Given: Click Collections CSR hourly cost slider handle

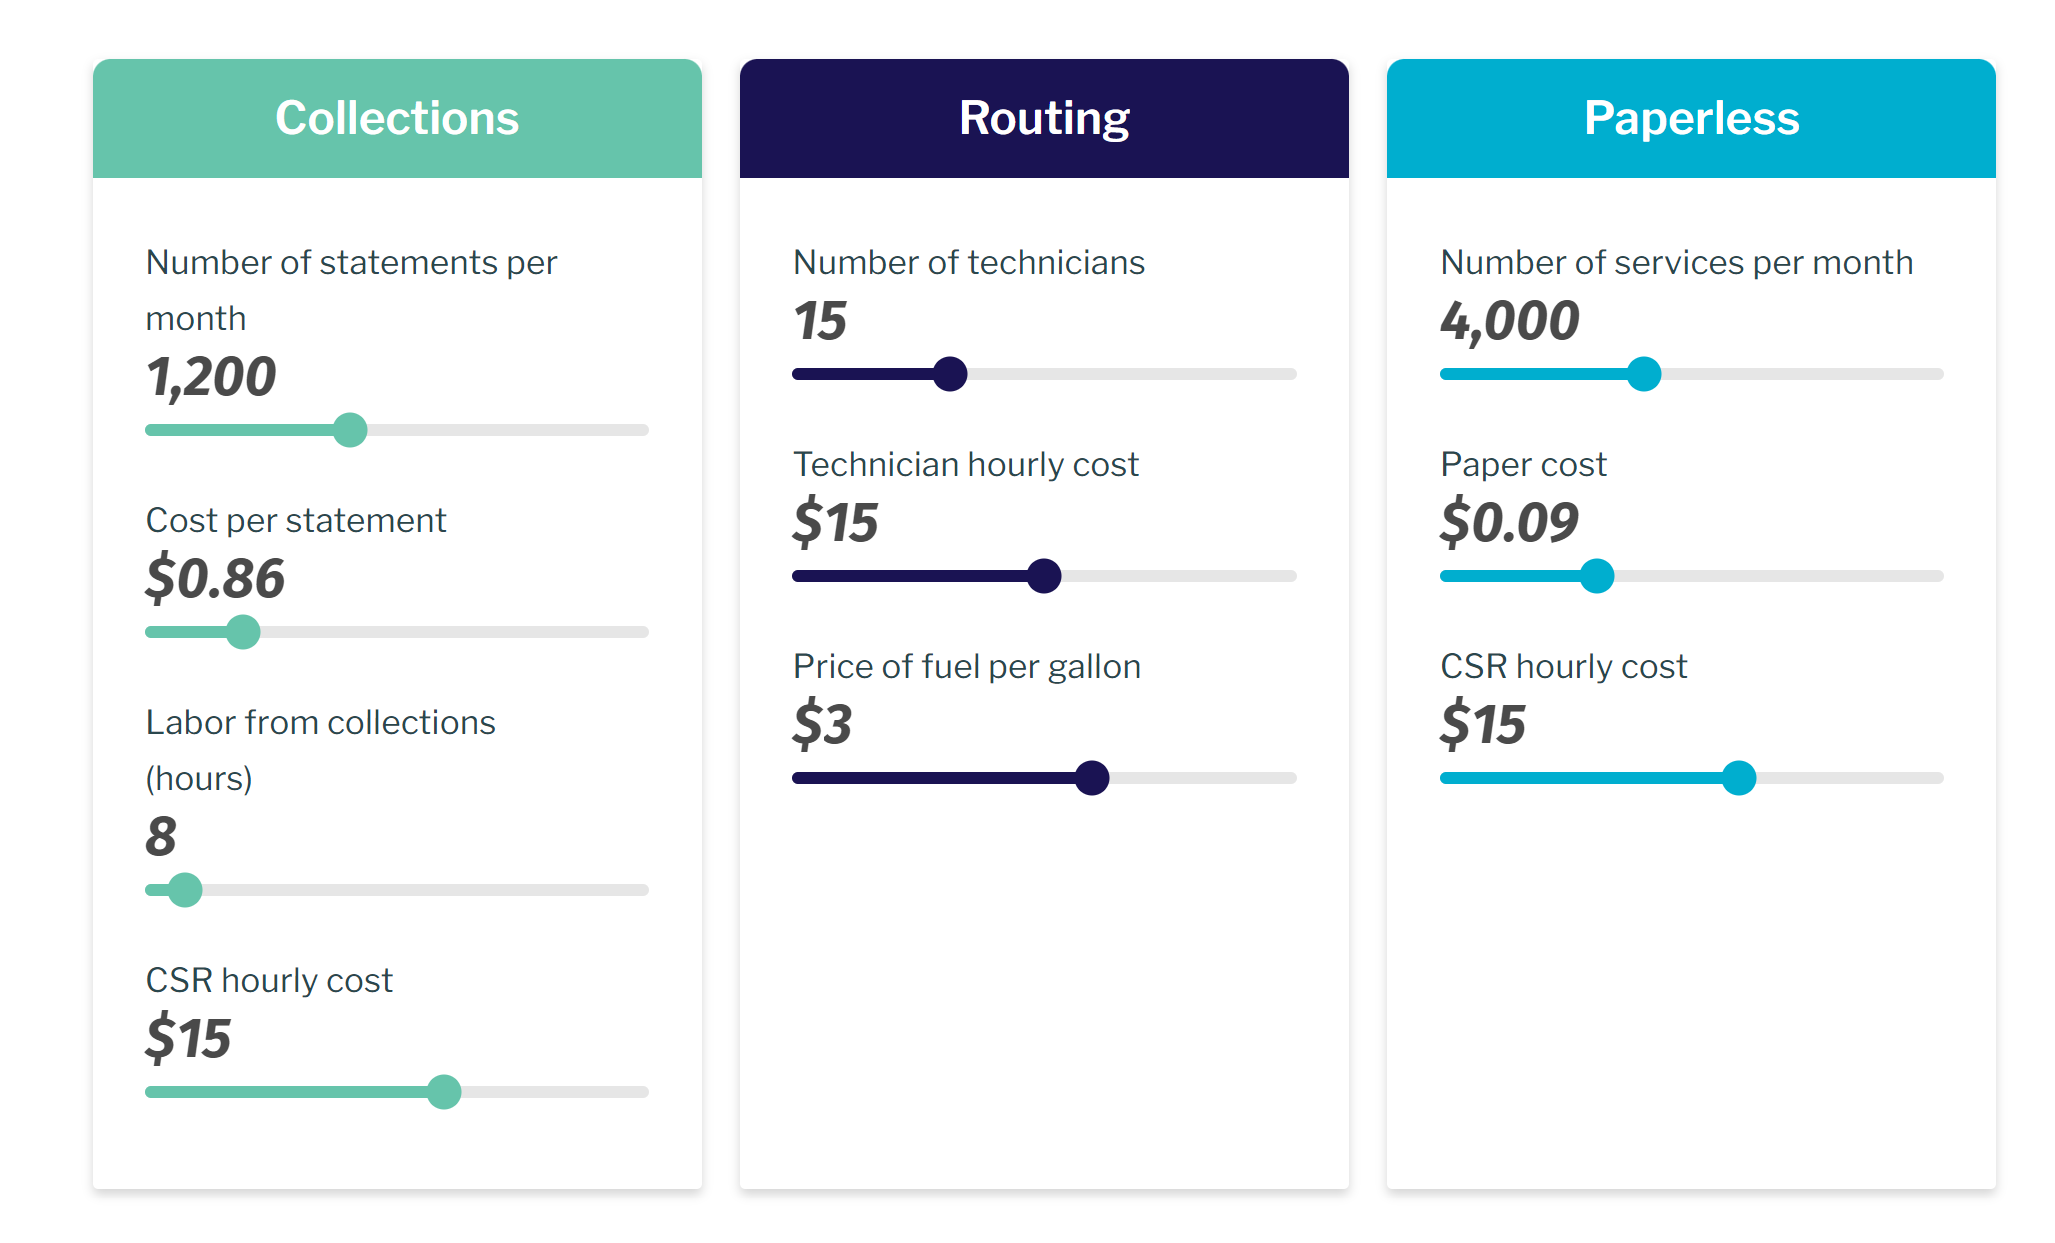Looking at the screenshot, I should [444, 1092].
